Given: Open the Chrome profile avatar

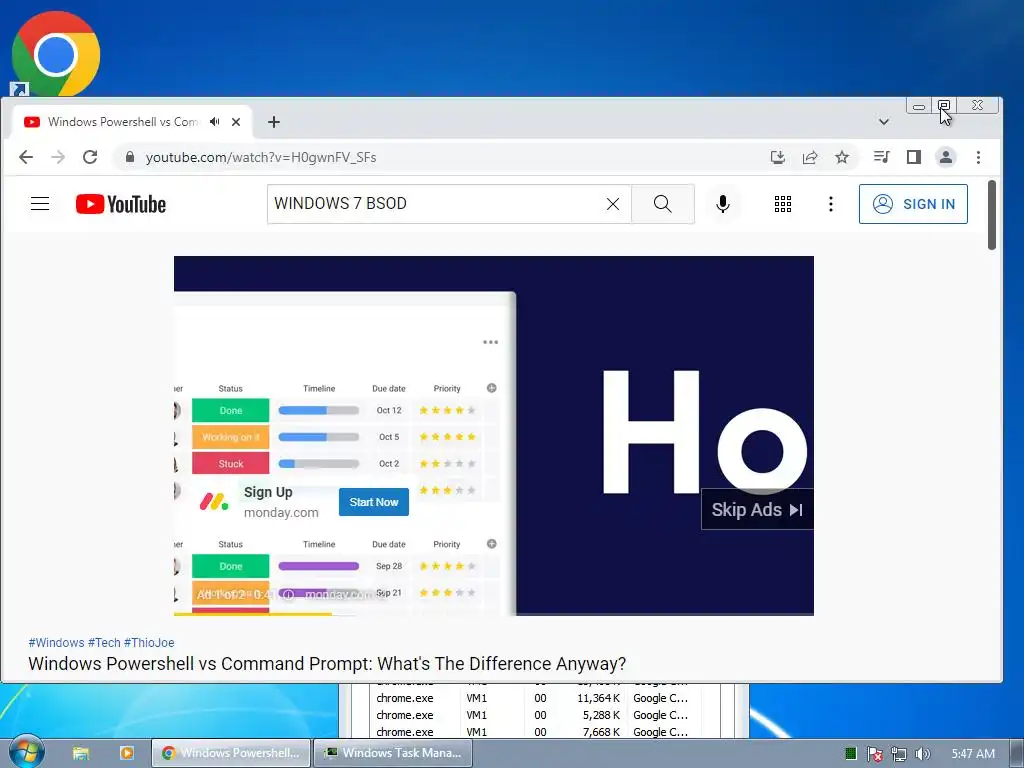Looking at the screenshot, I should pos(945,157).
